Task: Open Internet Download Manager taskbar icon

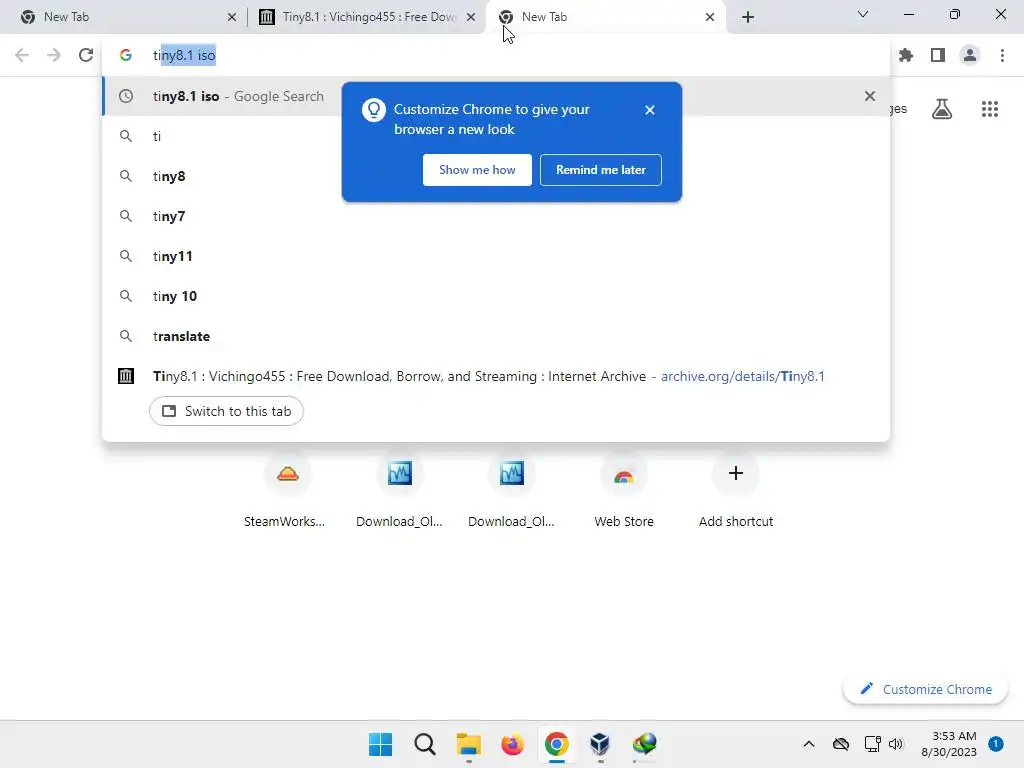Action: pyautogui.click(x=645, y=744)
